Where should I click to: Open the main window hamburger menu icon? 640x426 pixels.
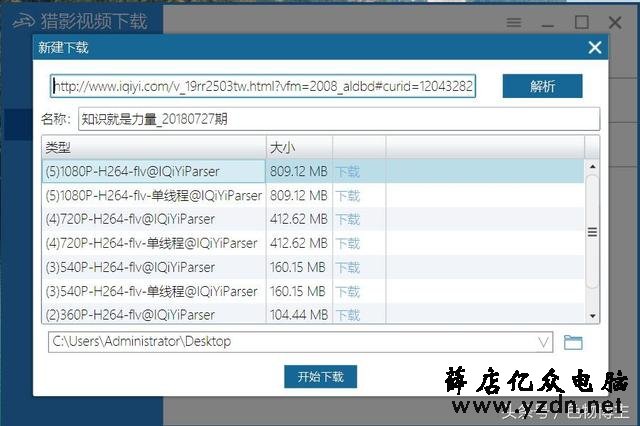pyautogui.click(x=513, y=22)
